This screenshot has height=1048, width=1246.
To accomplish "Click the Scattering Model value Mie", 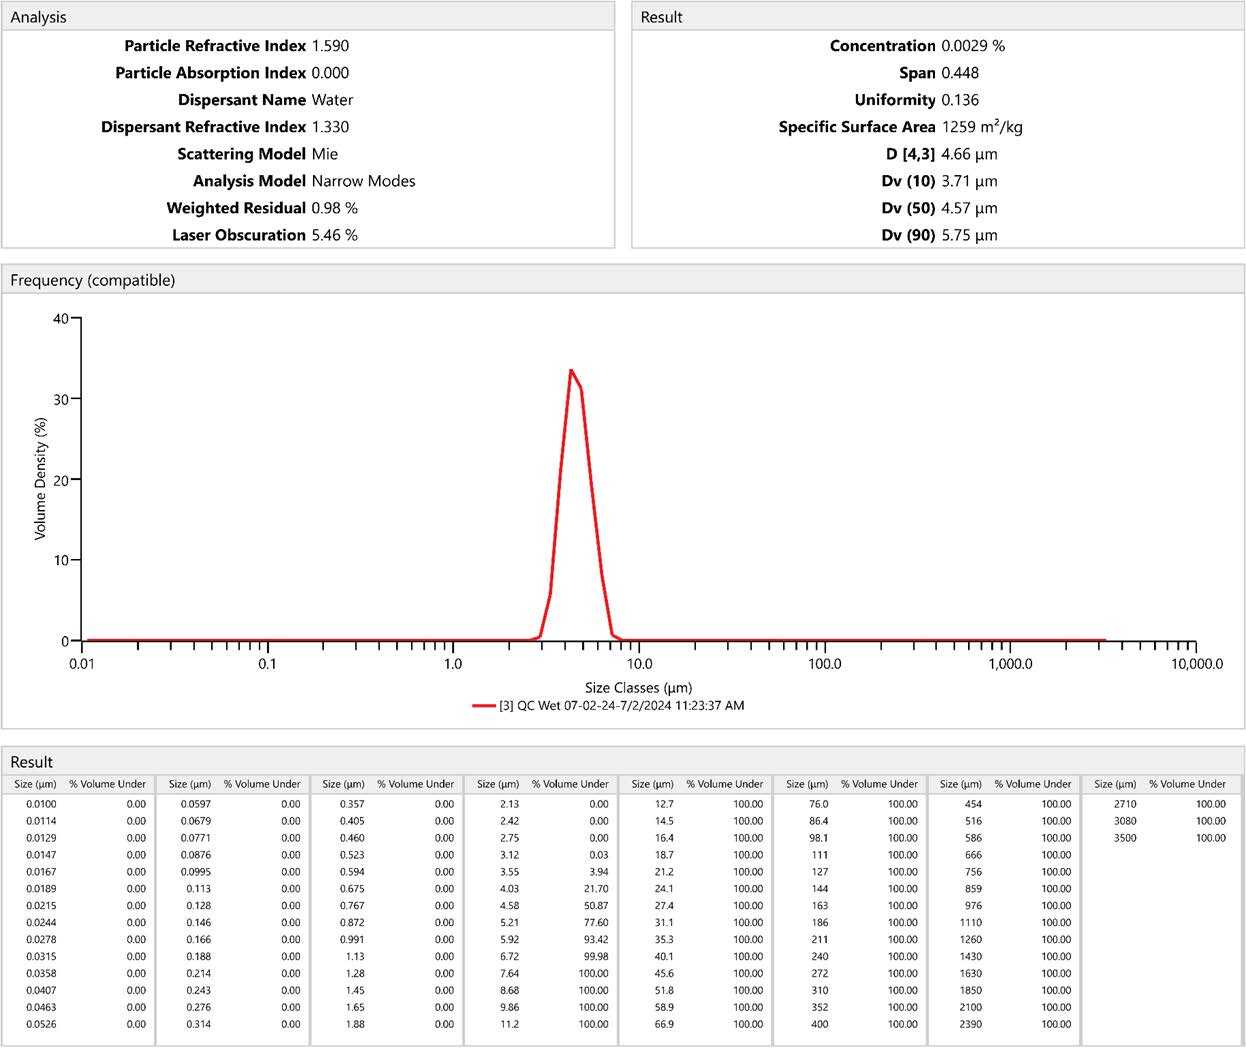I will click(x=325, y=154).
